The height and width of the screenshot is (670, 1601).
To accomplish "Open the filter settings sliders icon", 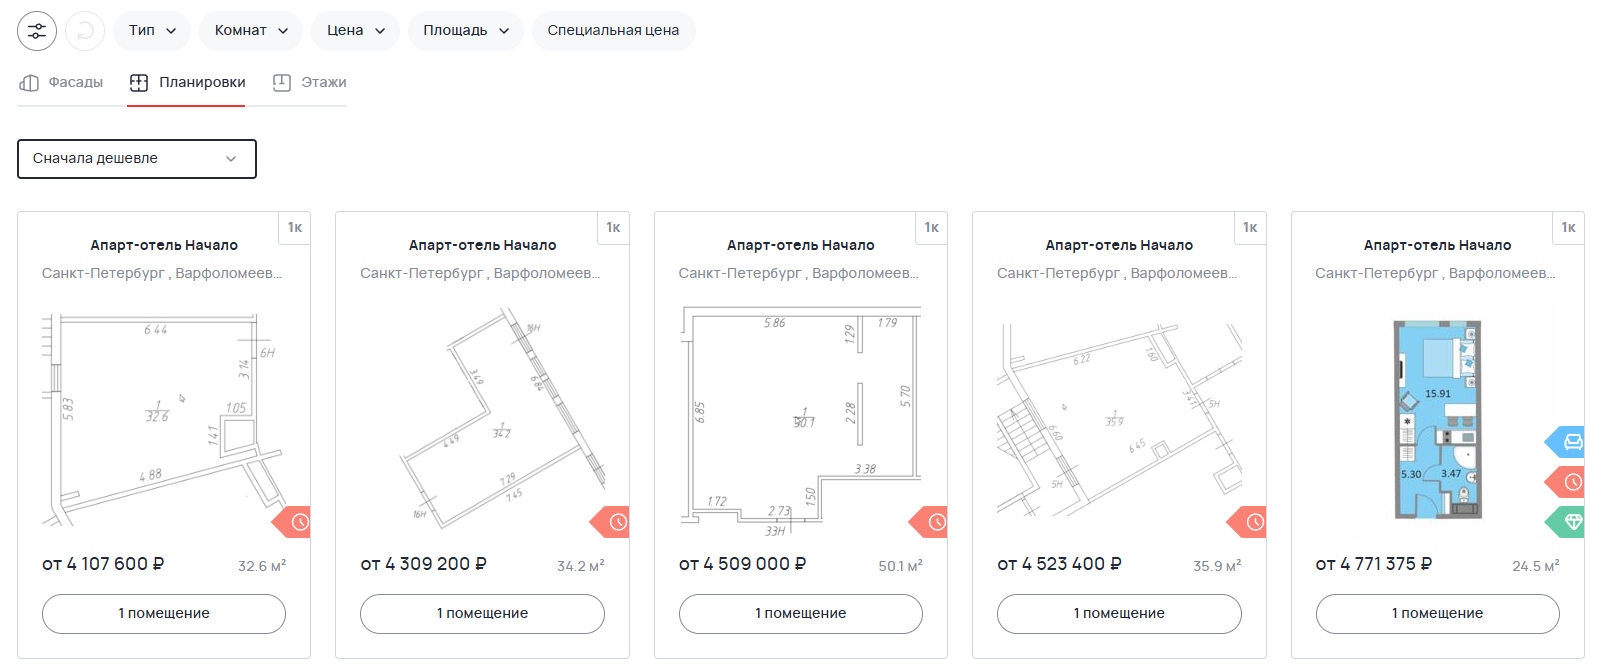I will coord(37,31).
